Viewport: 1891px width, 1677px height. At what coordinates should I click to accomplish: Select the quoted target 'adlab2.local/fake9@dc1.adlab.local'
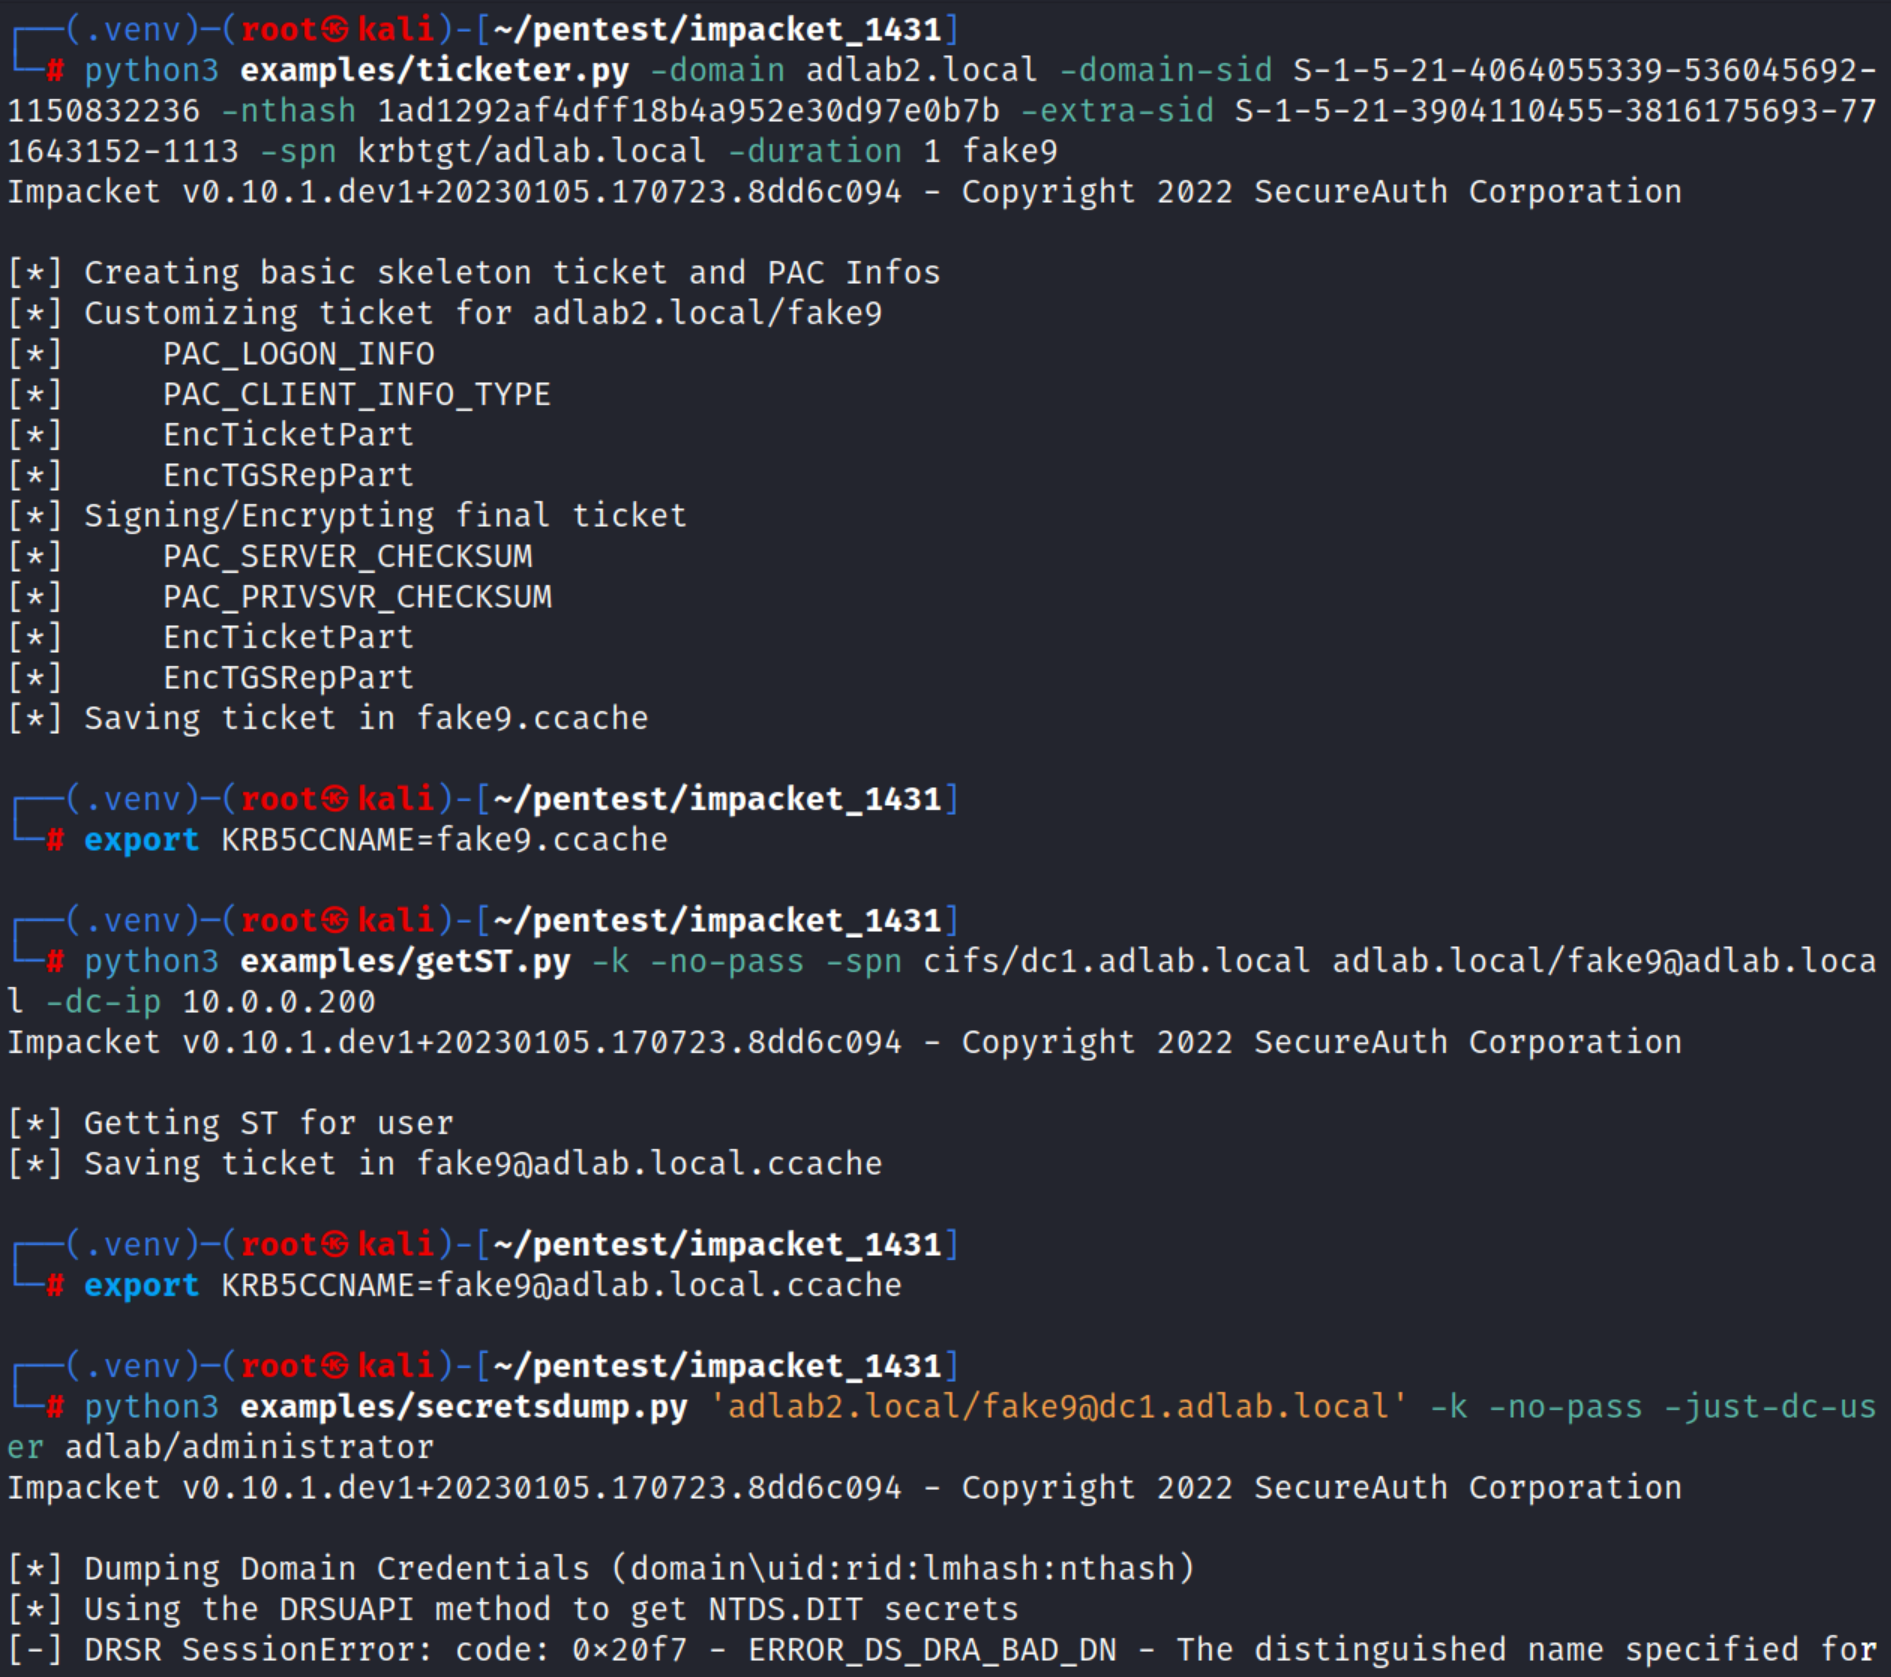1058,1406
